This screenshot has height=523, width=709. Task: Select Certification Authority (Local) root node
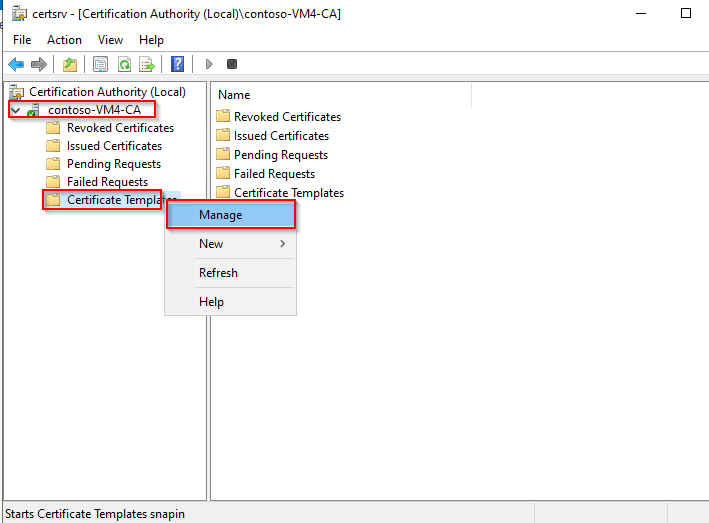click(107, 92)
